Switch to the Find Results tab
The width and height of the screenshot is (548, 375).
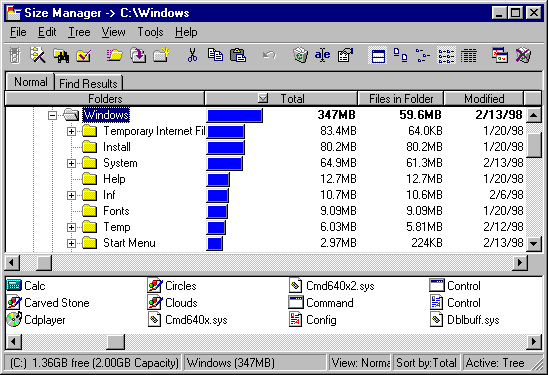88,83
